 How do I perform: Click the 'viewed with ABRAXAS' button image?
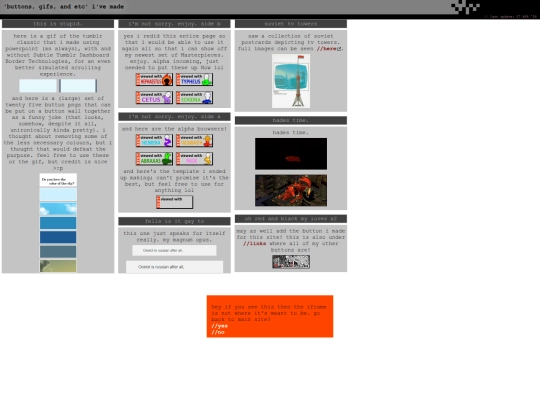(x=154, y=159)
